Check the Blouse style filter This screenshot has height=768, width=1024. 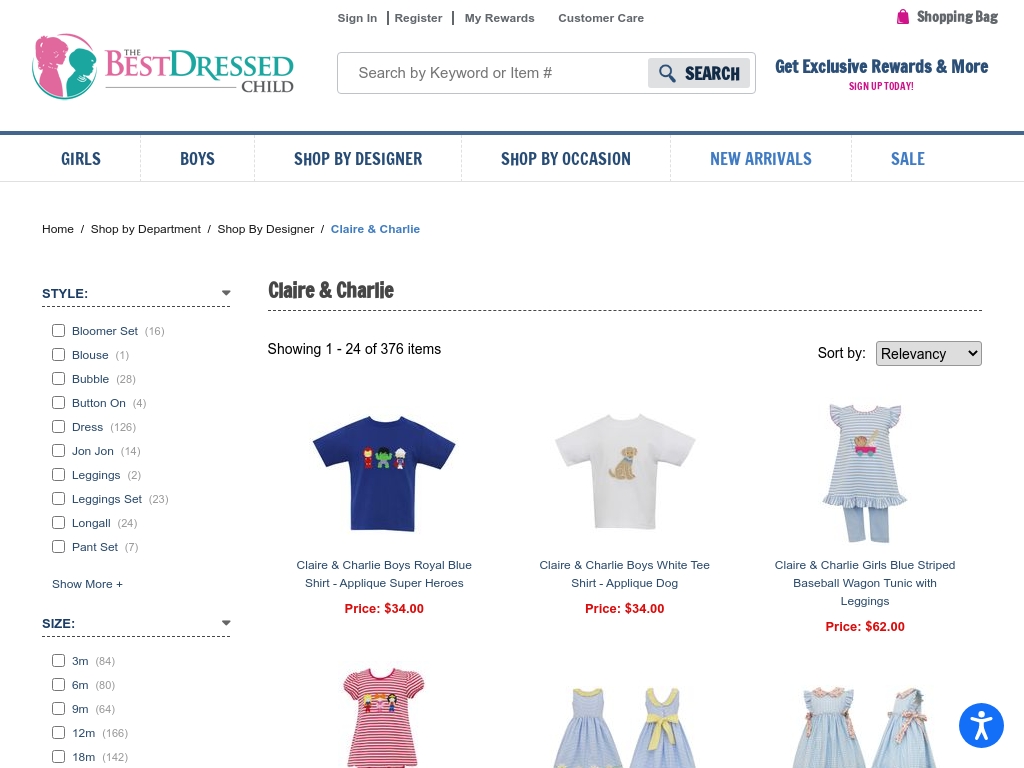[59, 355]
